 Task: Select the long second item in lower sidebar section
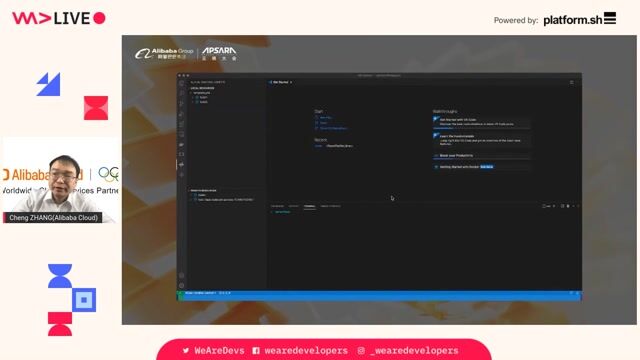(227, 200)
